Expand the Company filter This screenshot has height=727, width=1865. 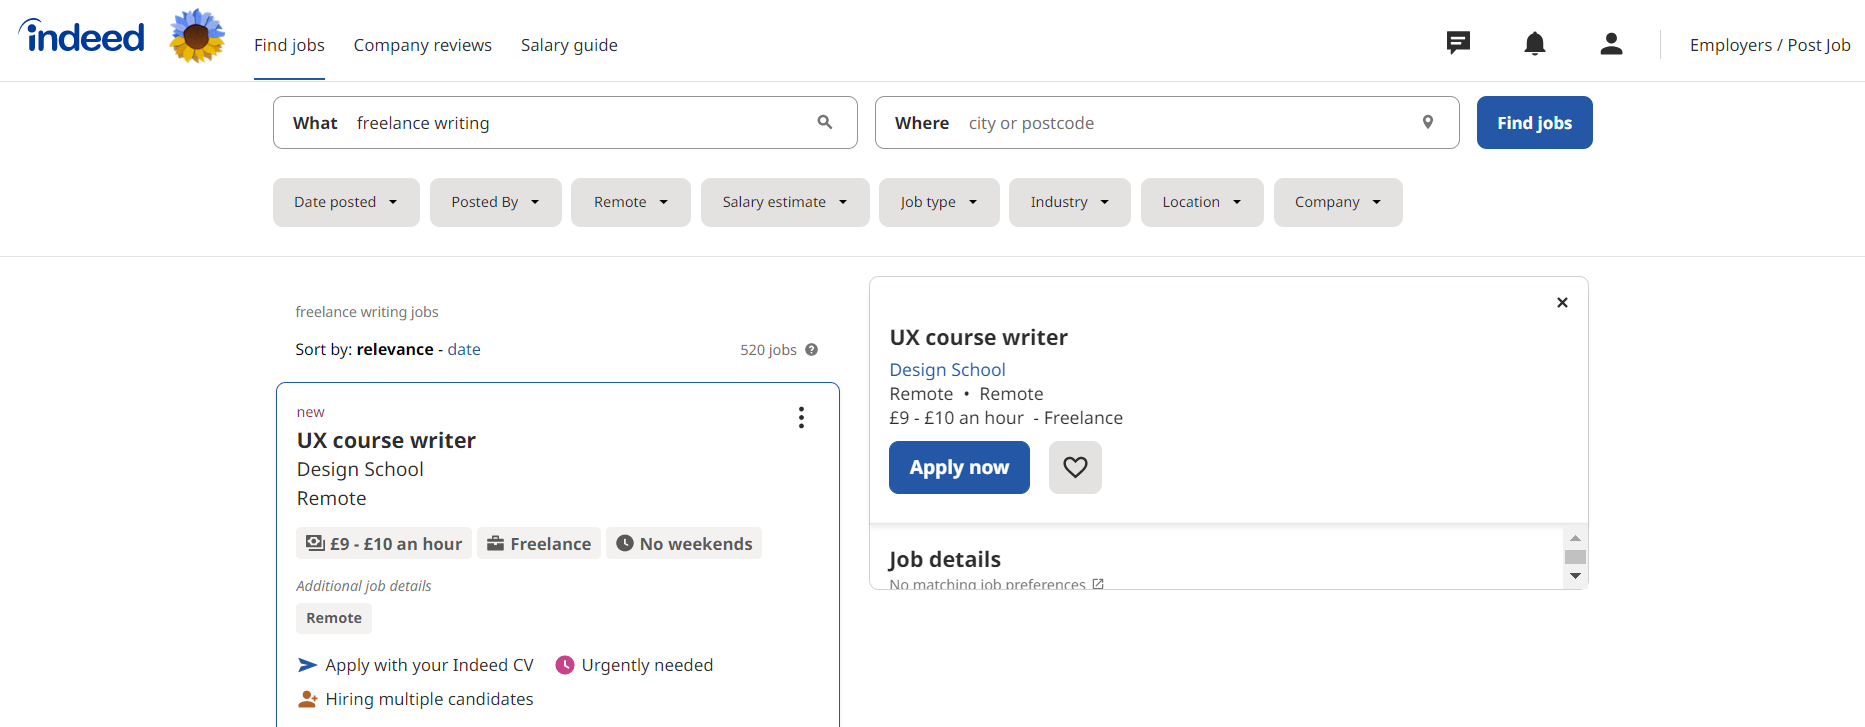1338,202
